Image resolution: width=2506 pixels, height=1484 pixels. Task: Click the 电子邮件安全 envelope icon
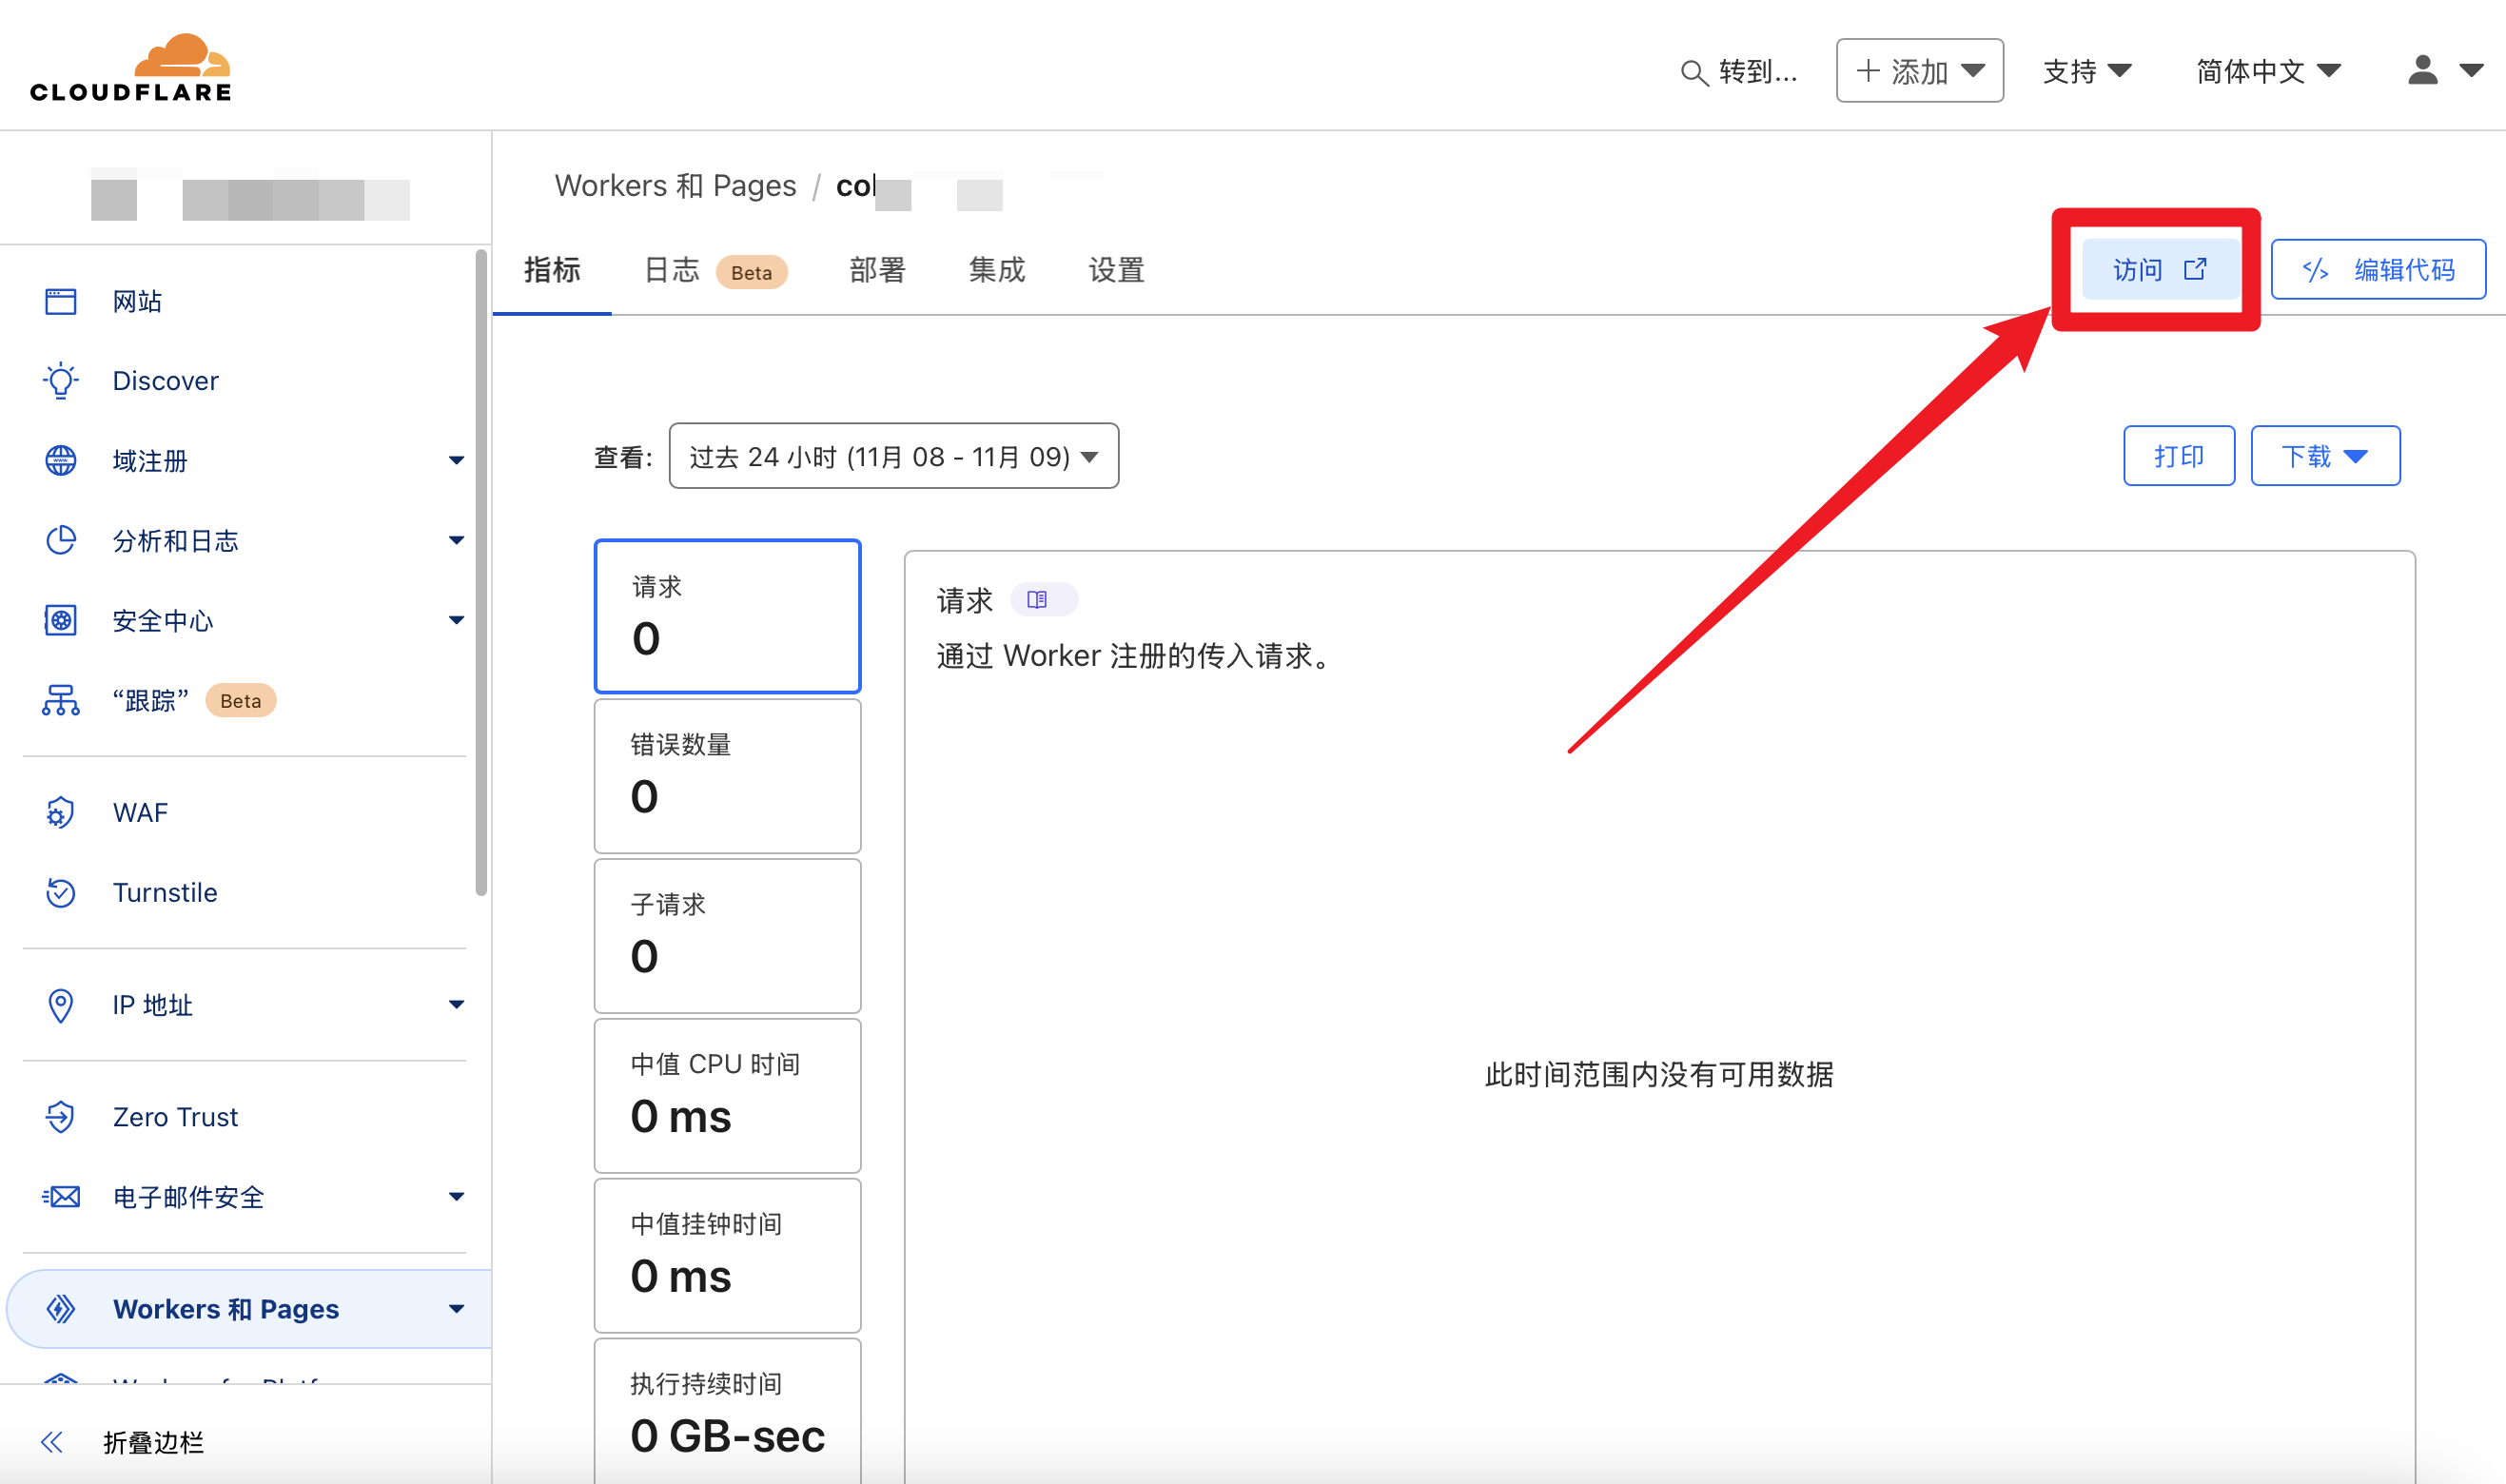tap(60, 1197)
